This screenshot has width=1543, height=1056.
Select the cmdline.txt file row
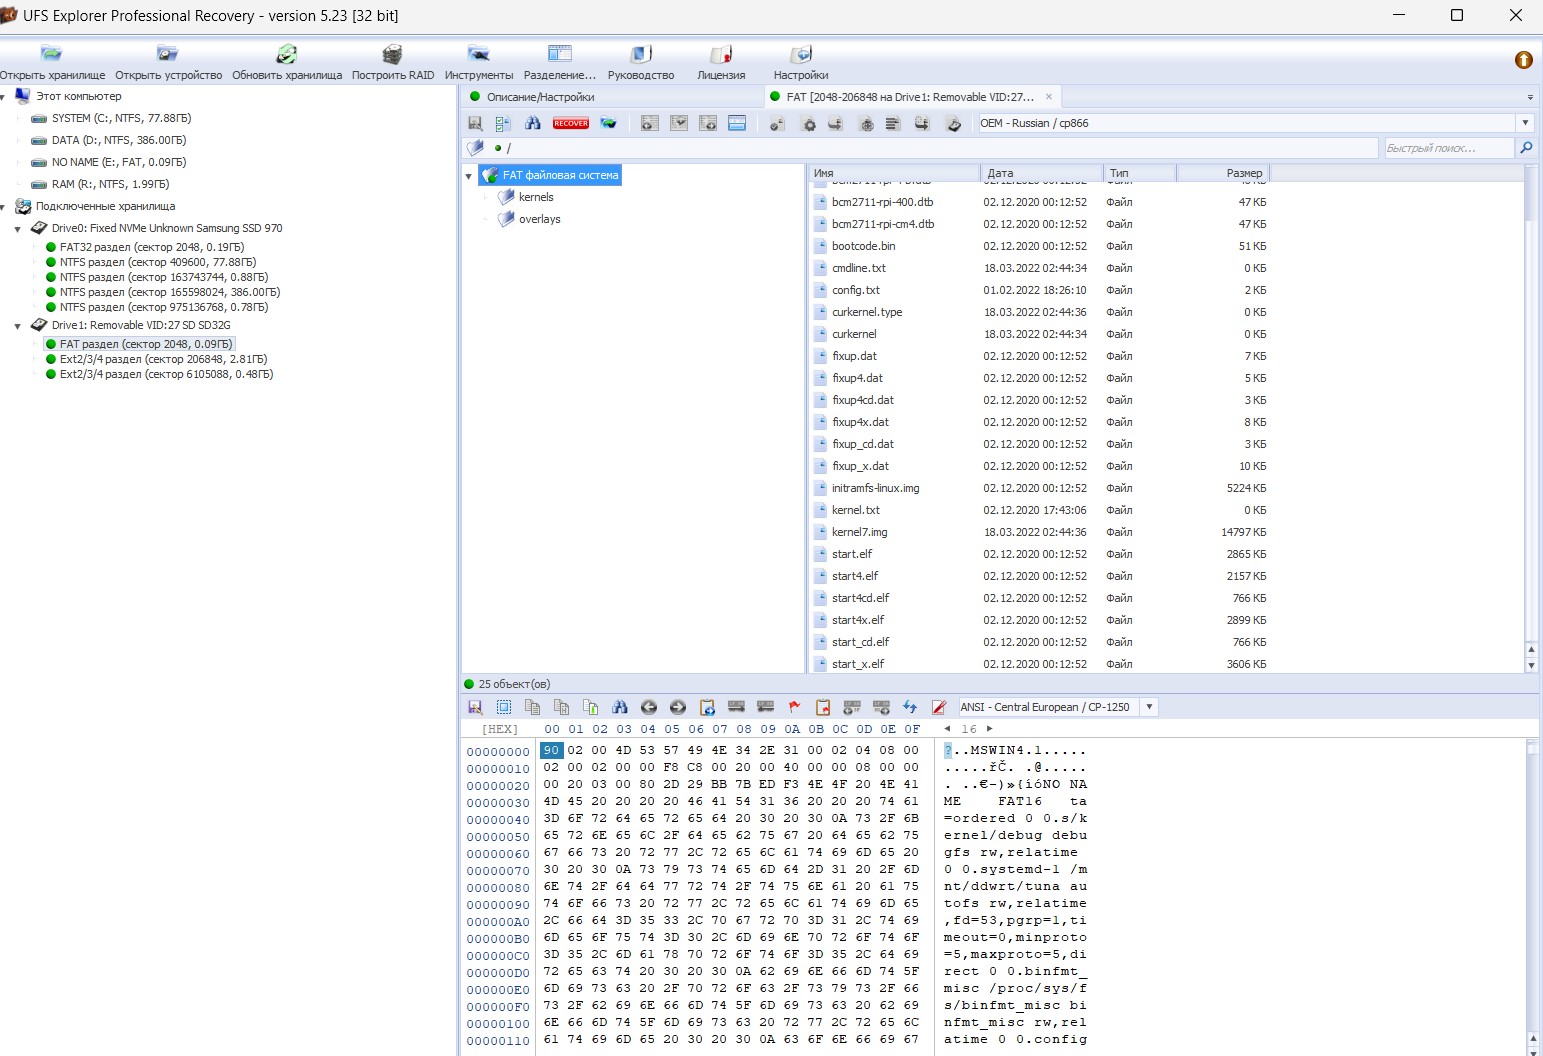point(1040,268)
